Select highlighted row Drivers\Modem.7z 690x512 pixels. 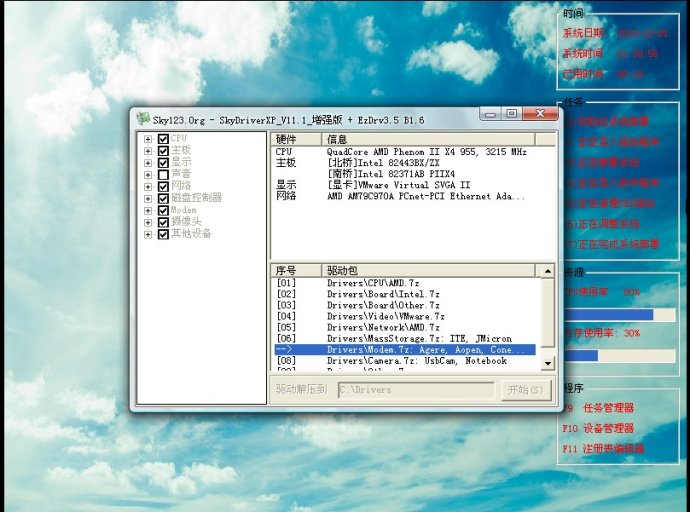pyautogui.click(x=405, y=350)
